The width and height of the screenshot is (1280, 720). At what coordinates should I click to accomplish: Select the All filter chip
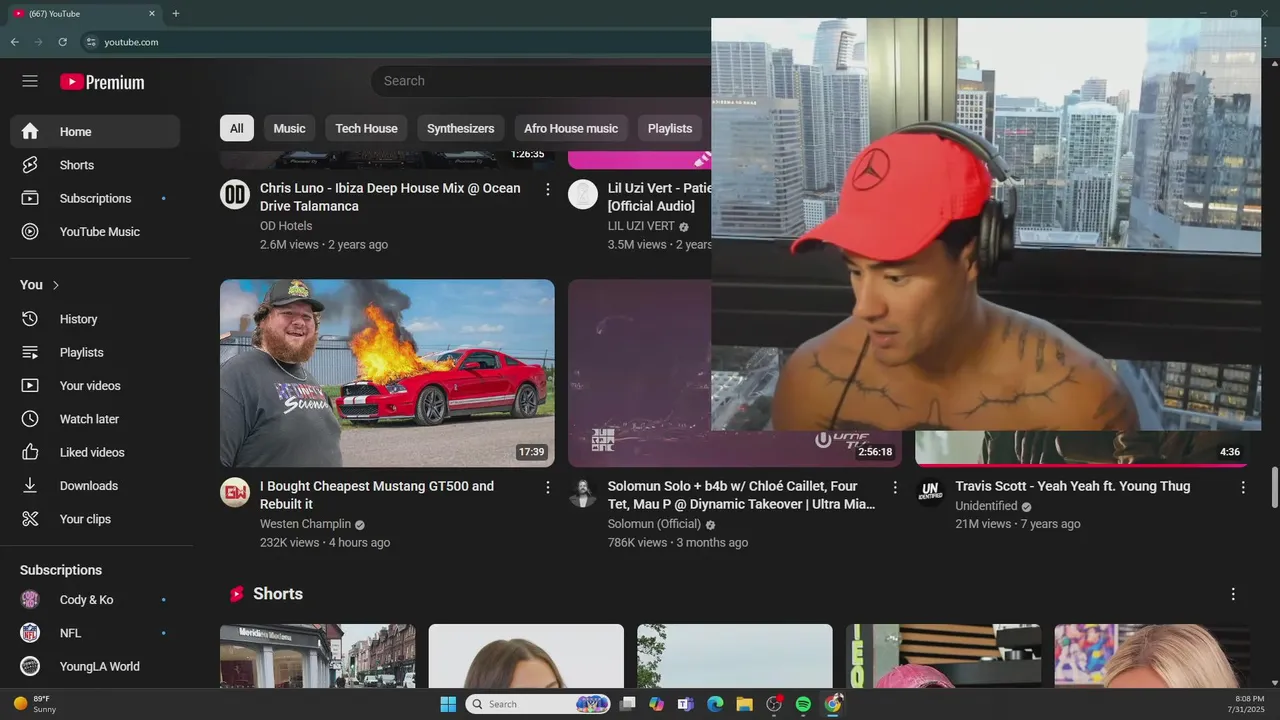click(236, 128)
